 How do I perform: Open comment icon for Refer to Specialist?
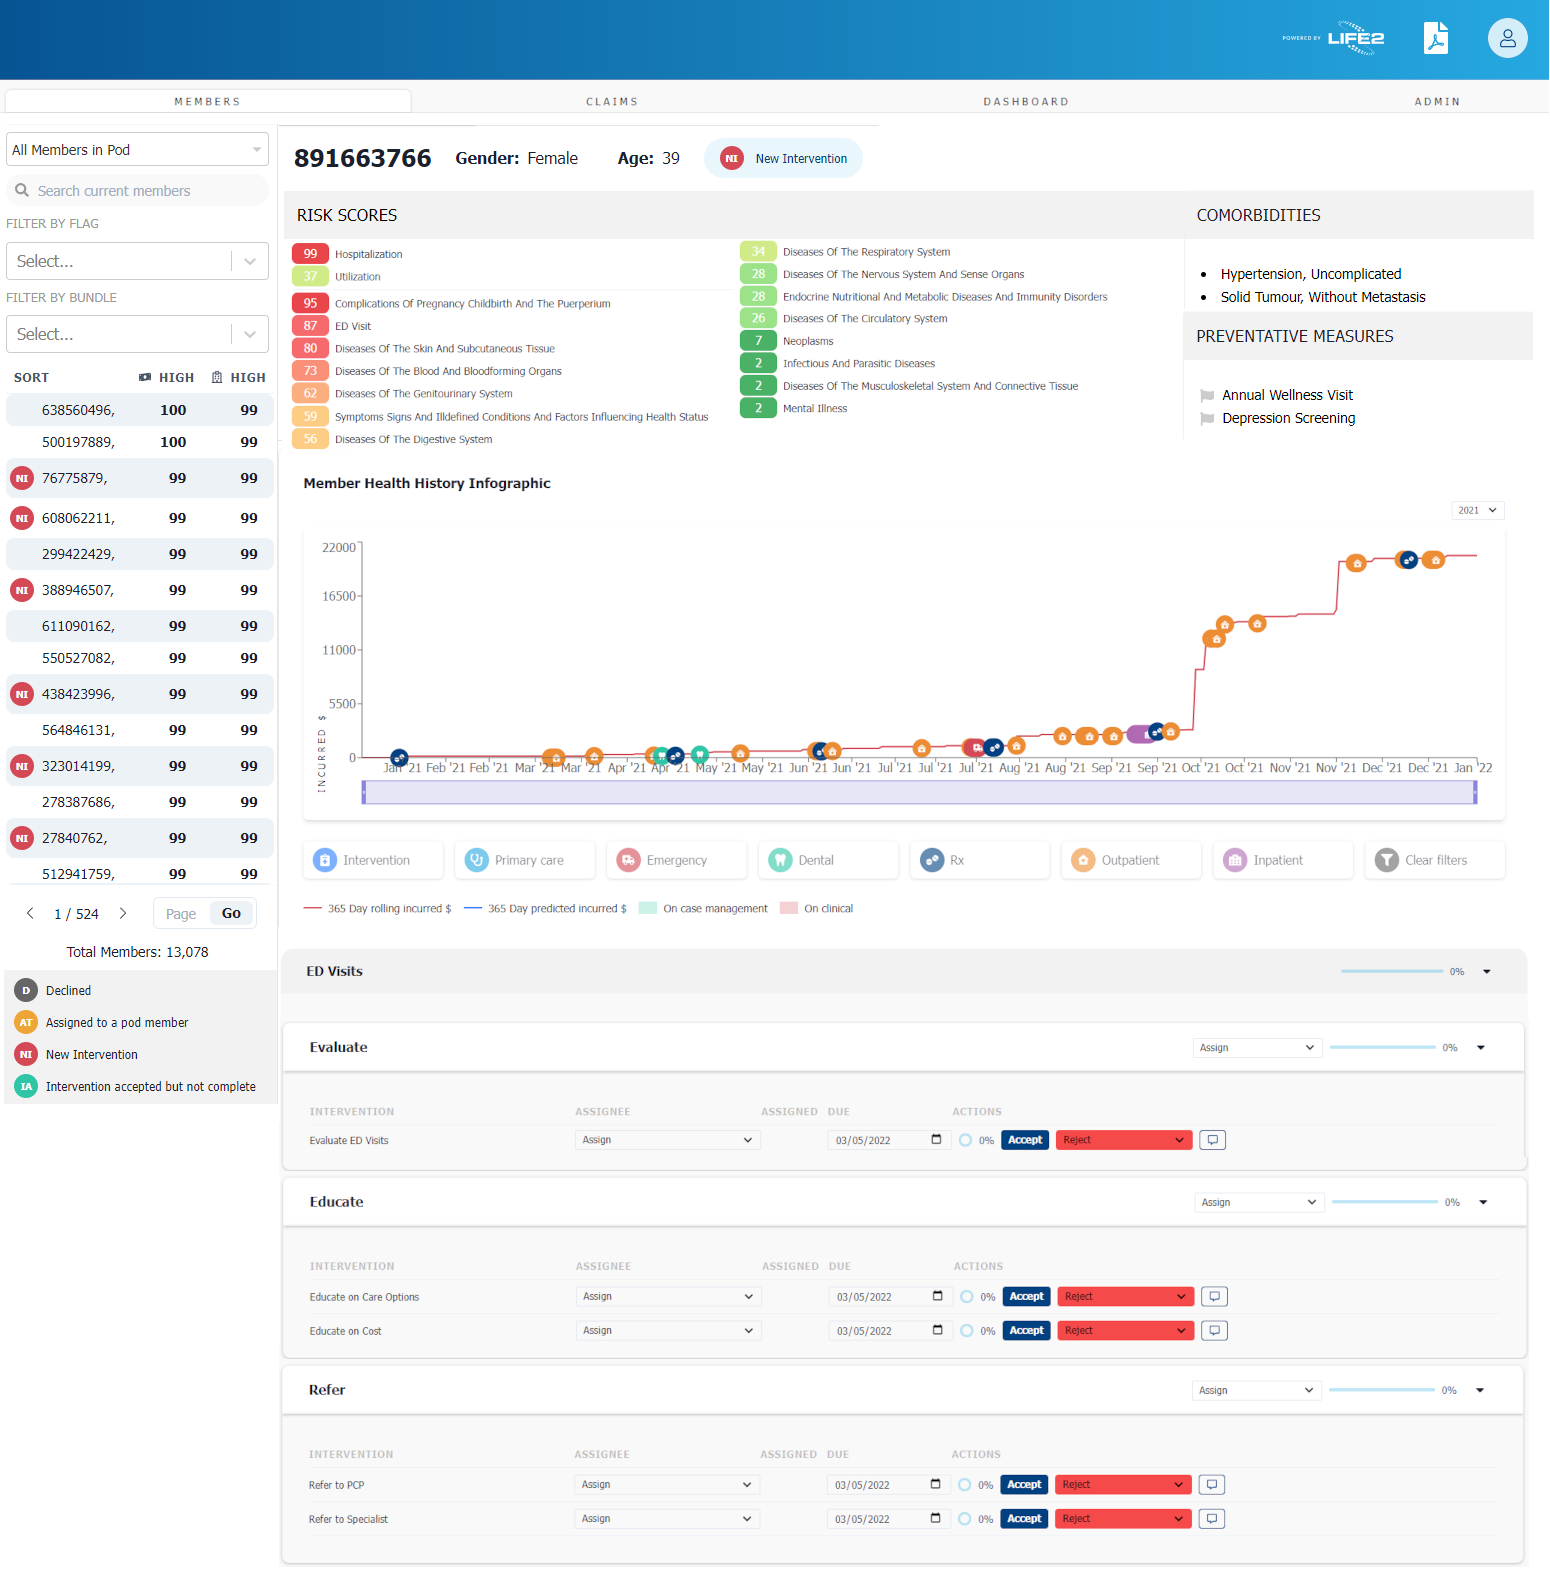coord(1212,1518)
